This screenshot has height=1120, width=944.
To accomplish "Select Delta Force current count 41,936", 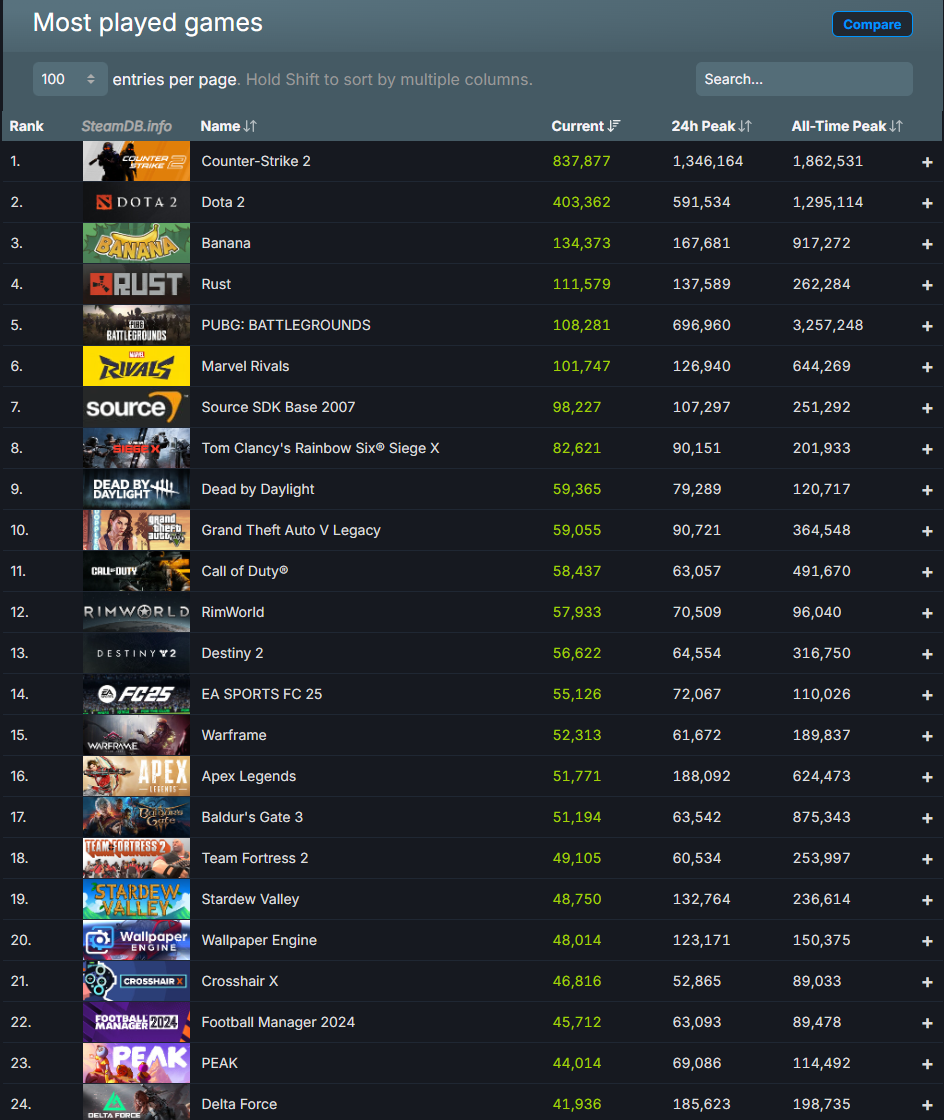I will point(576,1104).
